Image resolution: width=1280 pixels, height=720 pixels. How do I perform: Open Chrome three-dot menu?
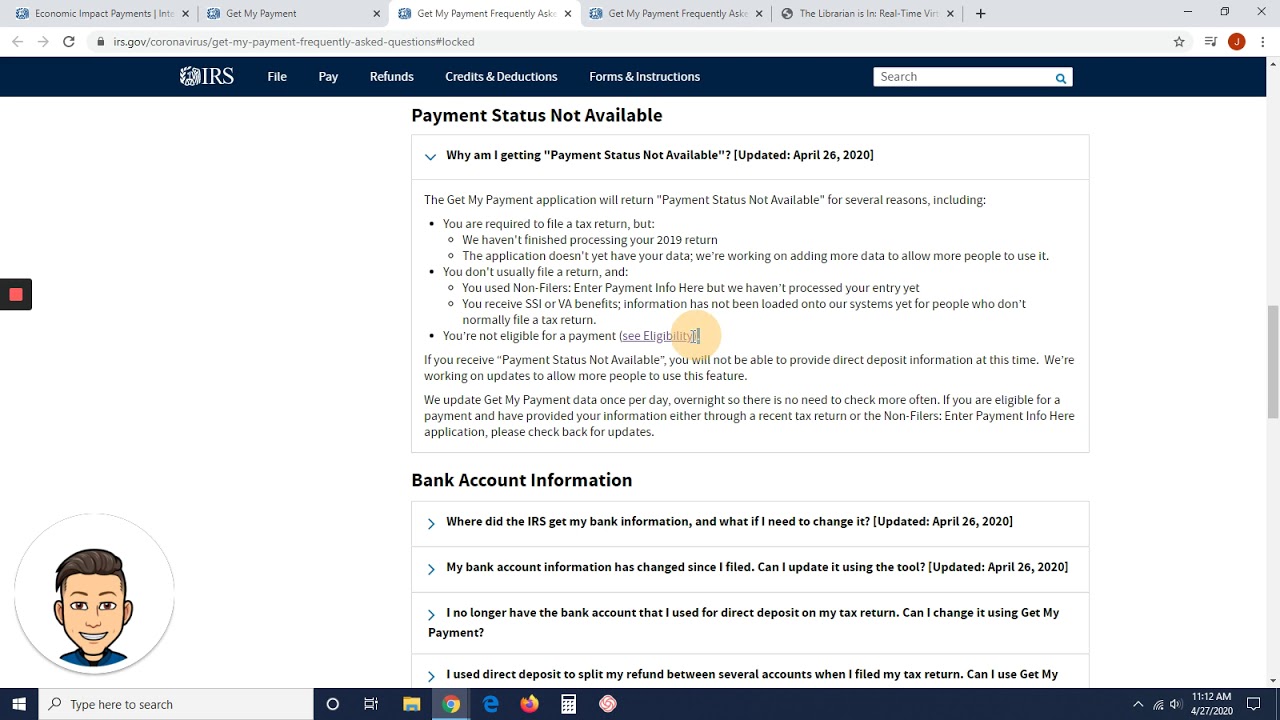tap(1263, 42)
